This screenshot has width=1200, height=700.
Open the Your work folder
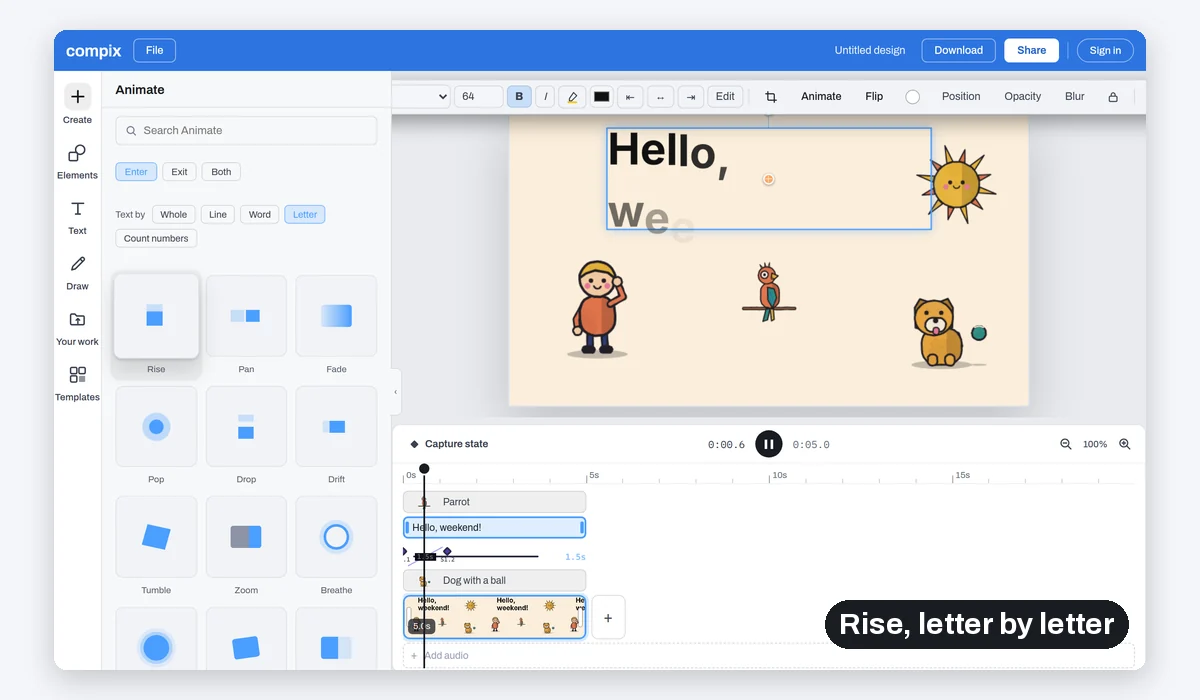click(77, 327)
